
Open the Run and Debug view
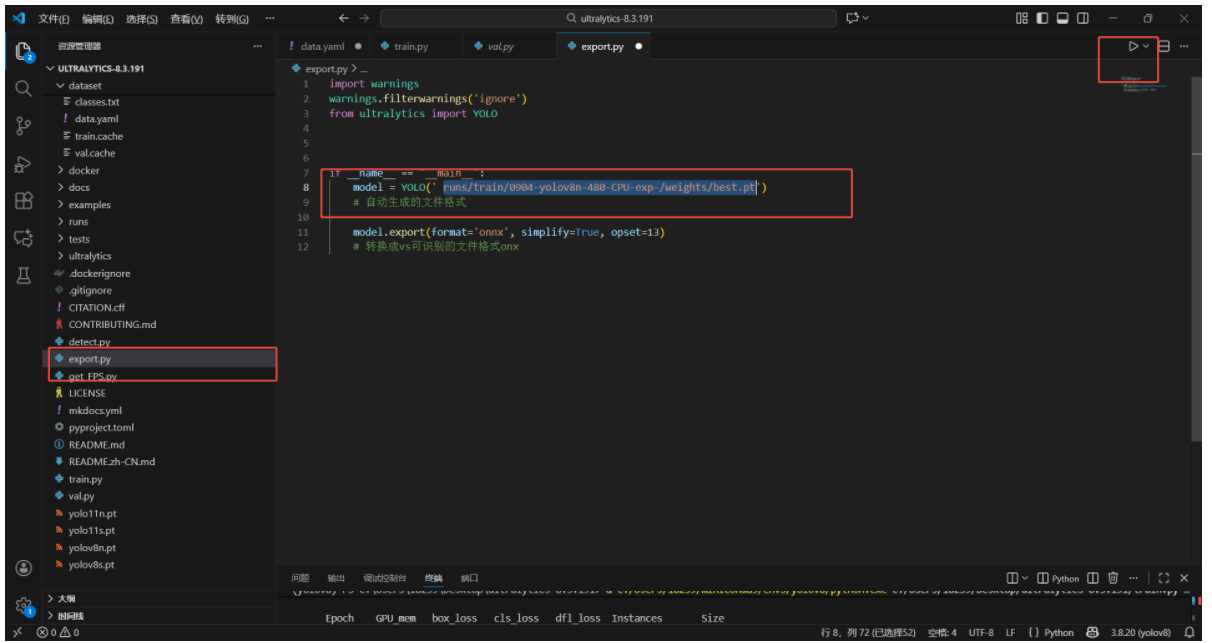pyautogui.click(x=23, y=164)
